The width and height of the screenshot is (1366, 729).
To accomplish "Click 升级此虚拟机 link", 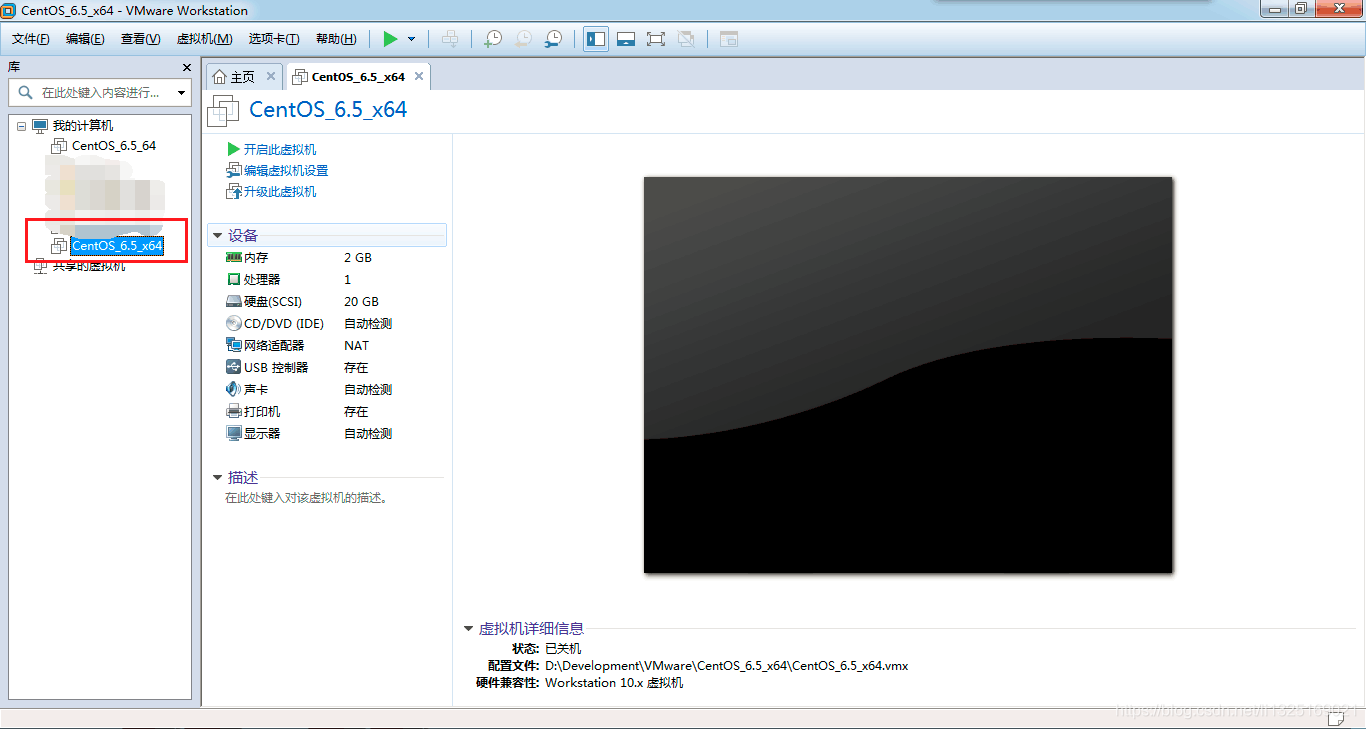I will 280,192.
